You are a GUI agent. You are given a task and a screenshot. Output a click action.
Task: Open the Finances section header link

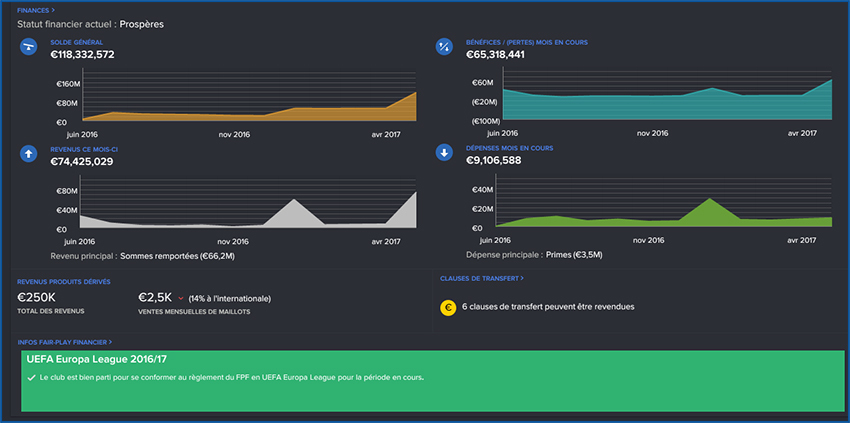coord(35,9)
